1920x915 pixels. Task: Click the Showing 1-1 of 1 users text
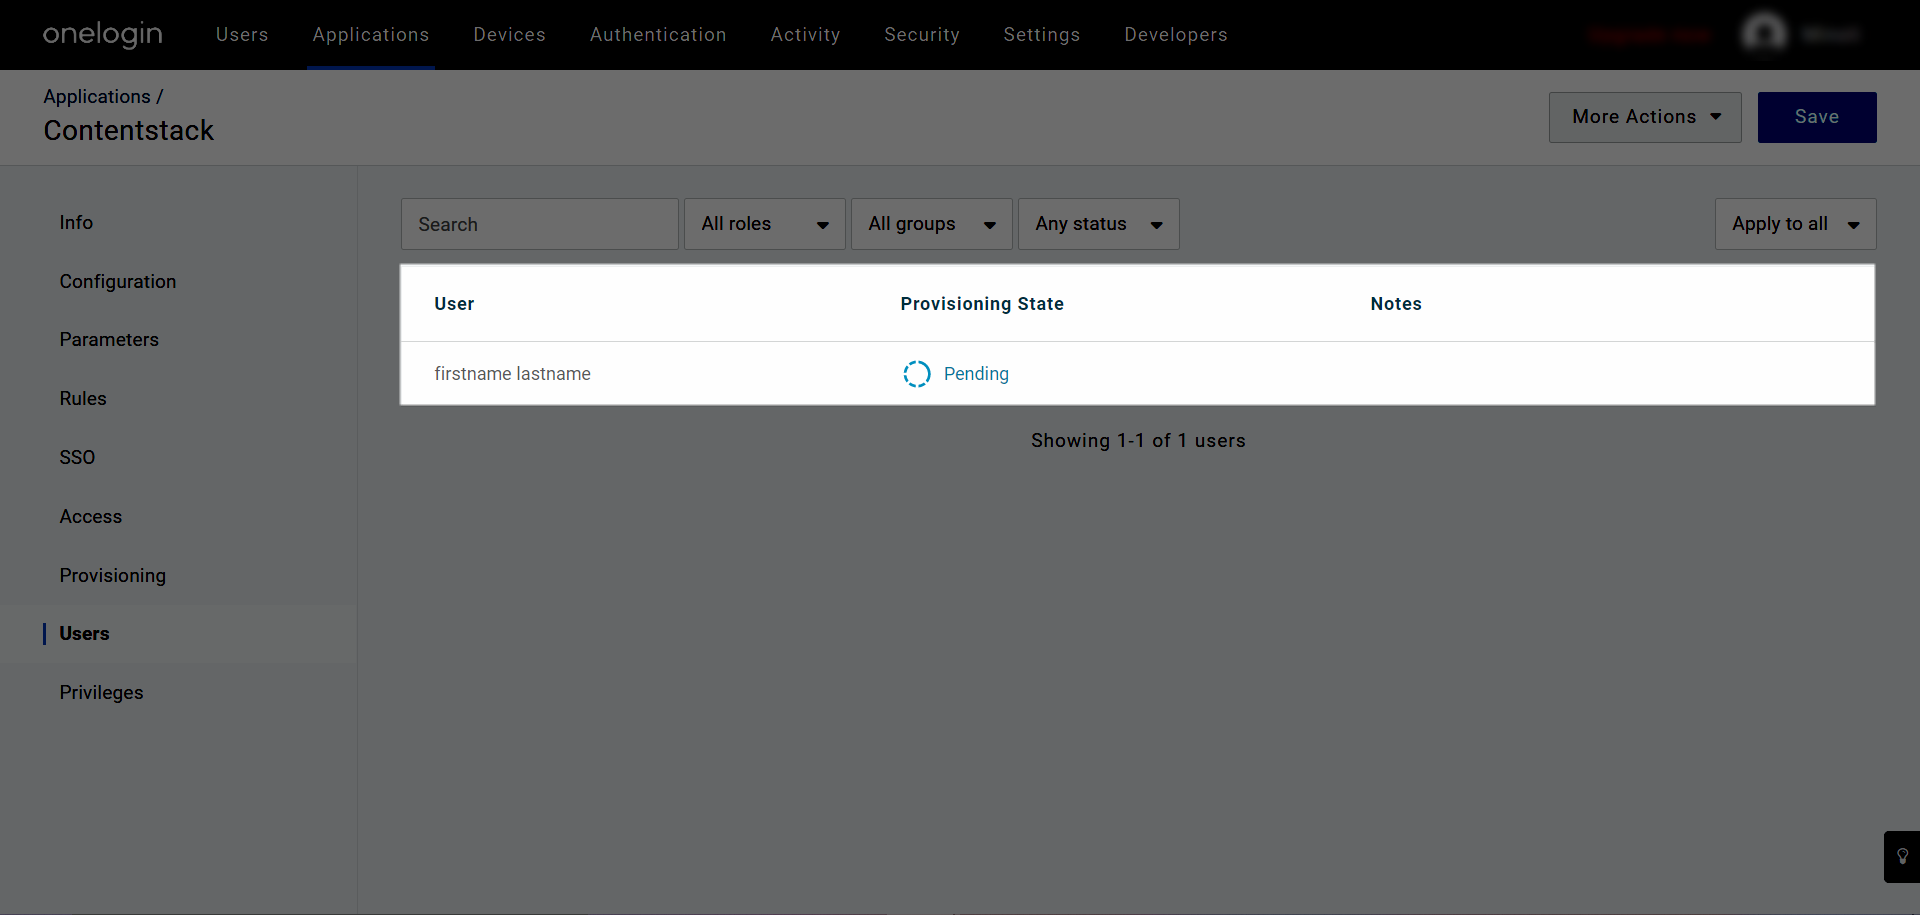[1138, 441]
